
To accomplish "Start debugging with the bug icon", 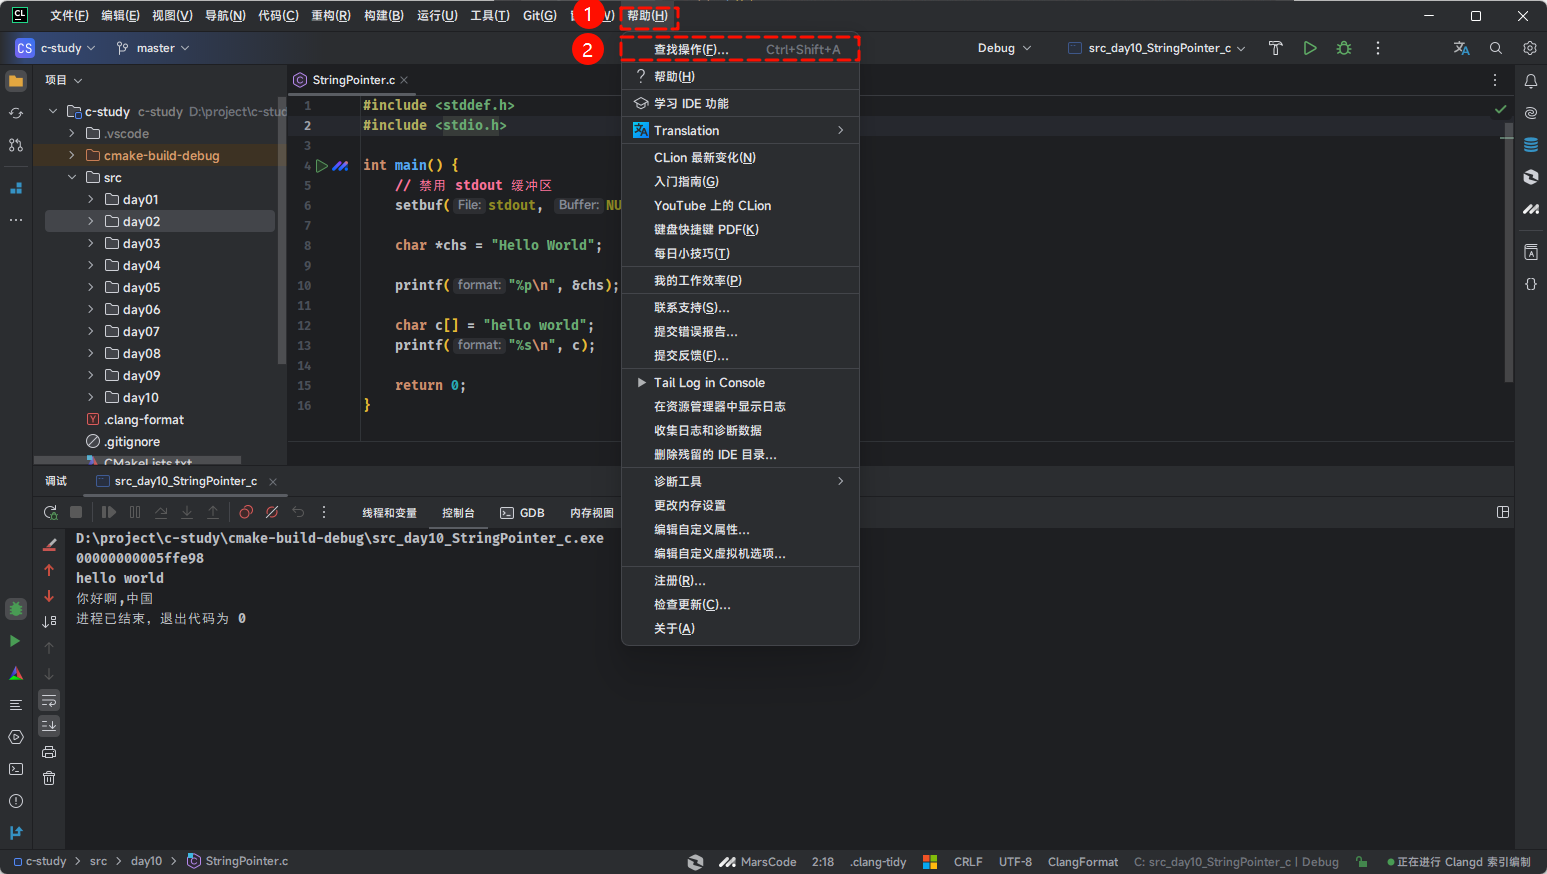I will [x=1344, y=48].
